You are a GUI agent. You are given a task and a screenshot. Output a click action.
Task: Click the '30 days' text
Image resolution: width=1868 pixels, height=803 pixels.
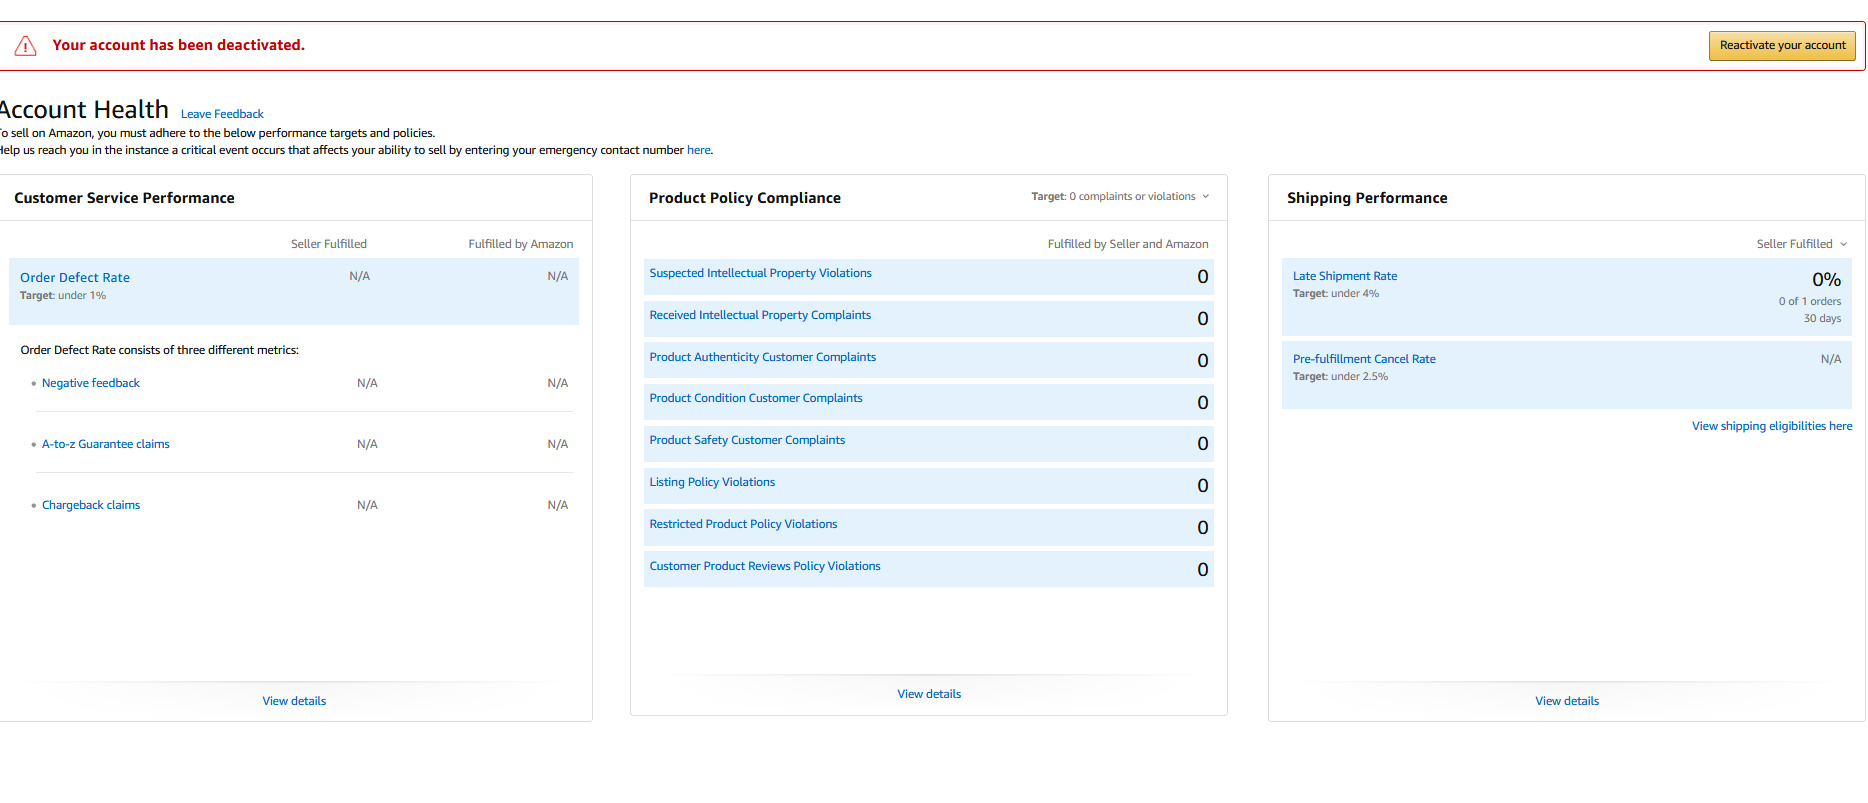click(1822, 318)
